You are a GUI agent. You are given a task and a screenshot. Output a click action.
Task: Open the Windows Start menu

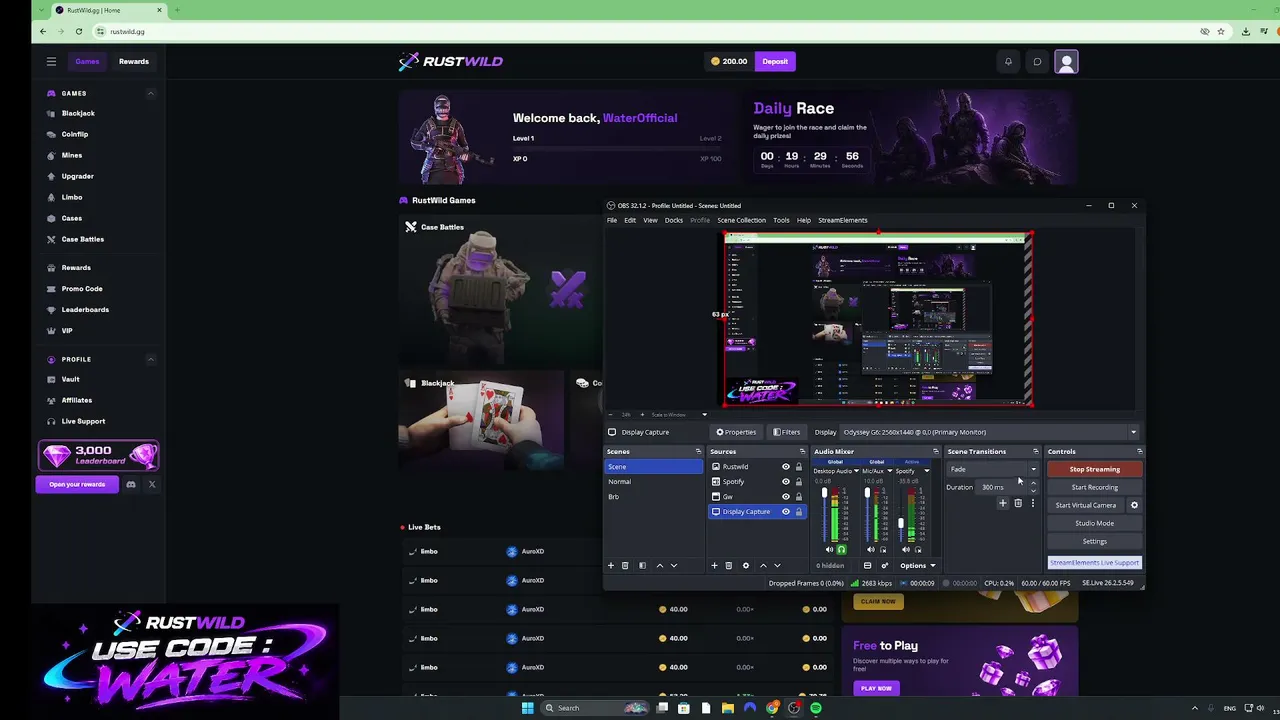pos(527,708)
